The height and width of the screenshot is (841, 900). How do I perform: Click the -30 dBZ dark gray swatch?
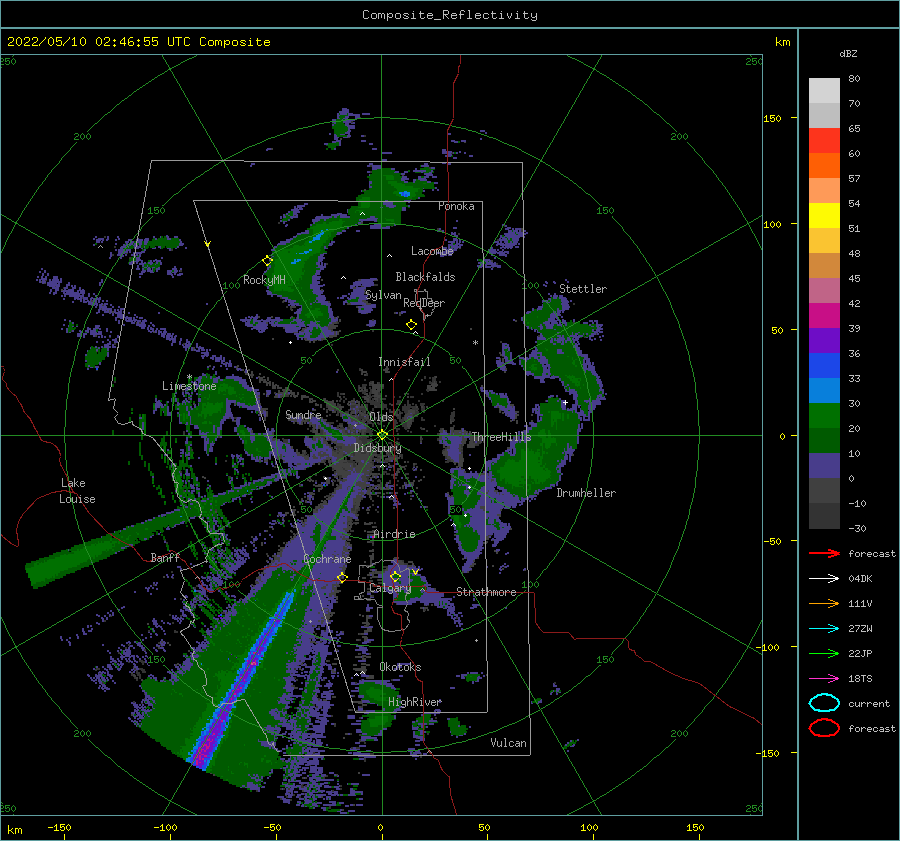point(824,516)
